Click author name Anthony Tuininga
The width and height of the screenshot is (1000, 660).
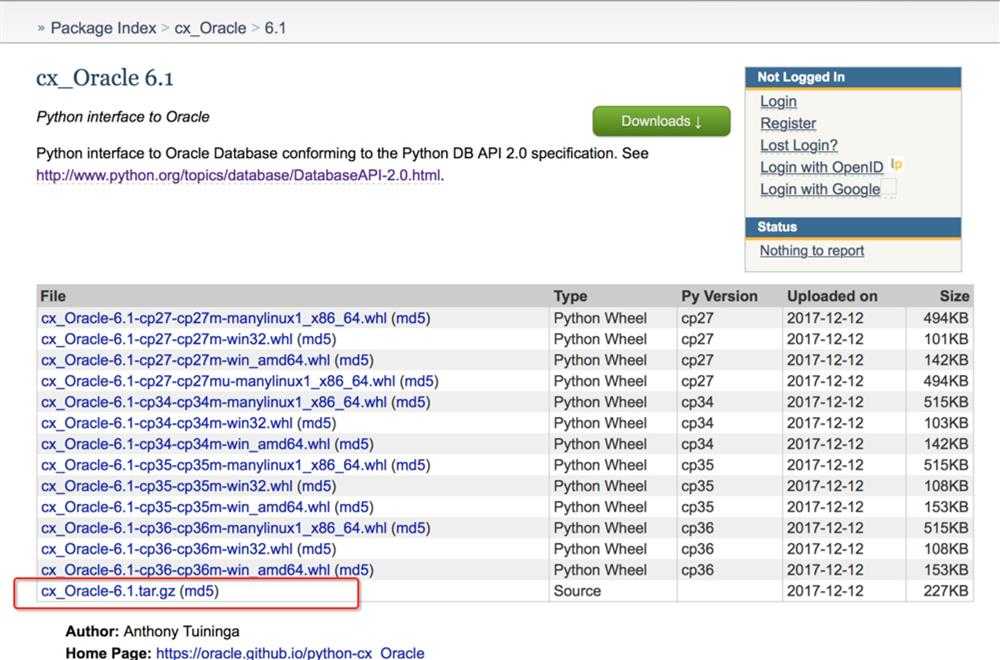point(182,631)
